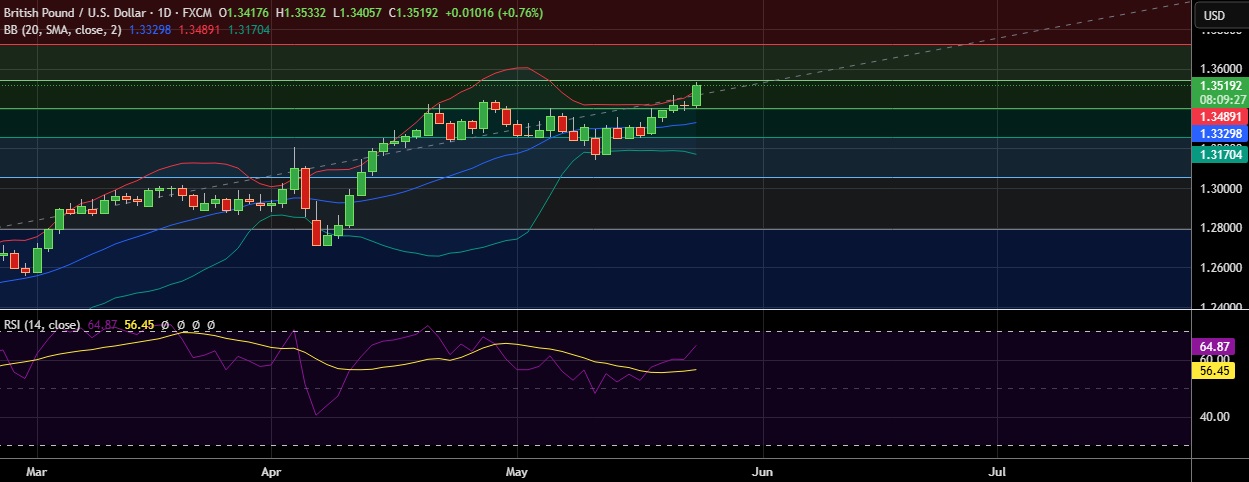The image size is (1249, 482).
Task: Click the close value C1.35192 in legend
Action: click(414, 14)
